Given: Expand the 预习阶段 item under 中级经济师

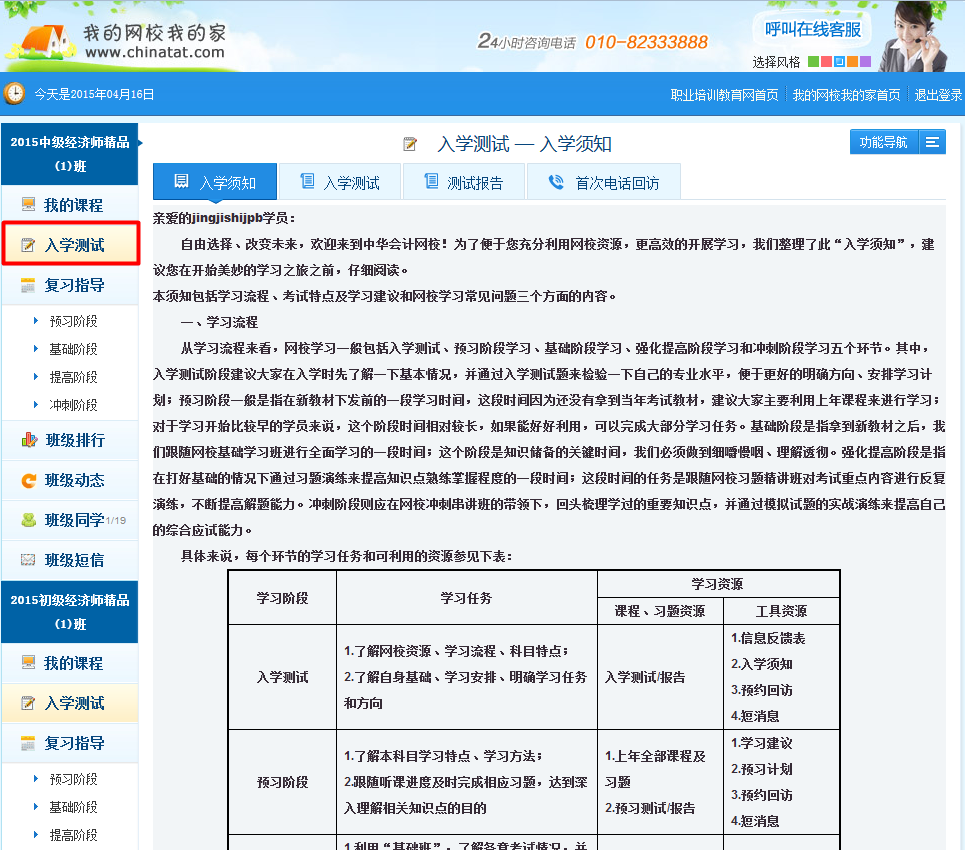Looking at the screenshot, I should (x=73, y=321).
